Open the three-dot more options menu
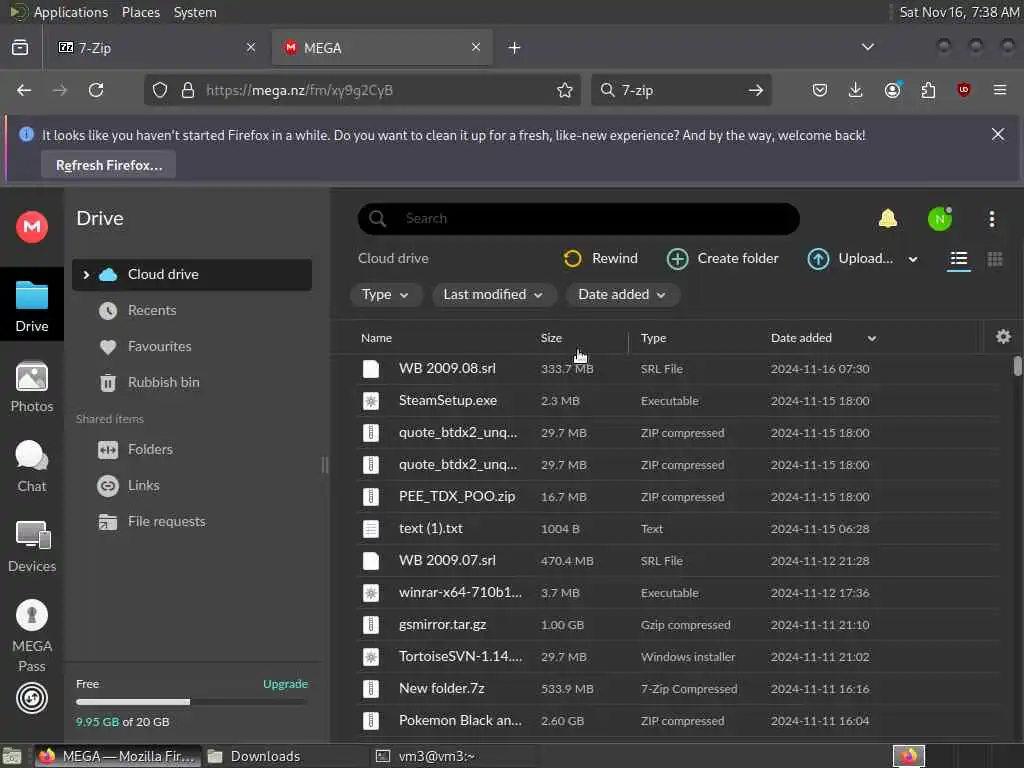The width and height of the screenshot is (1024, 768). [991, 219]
